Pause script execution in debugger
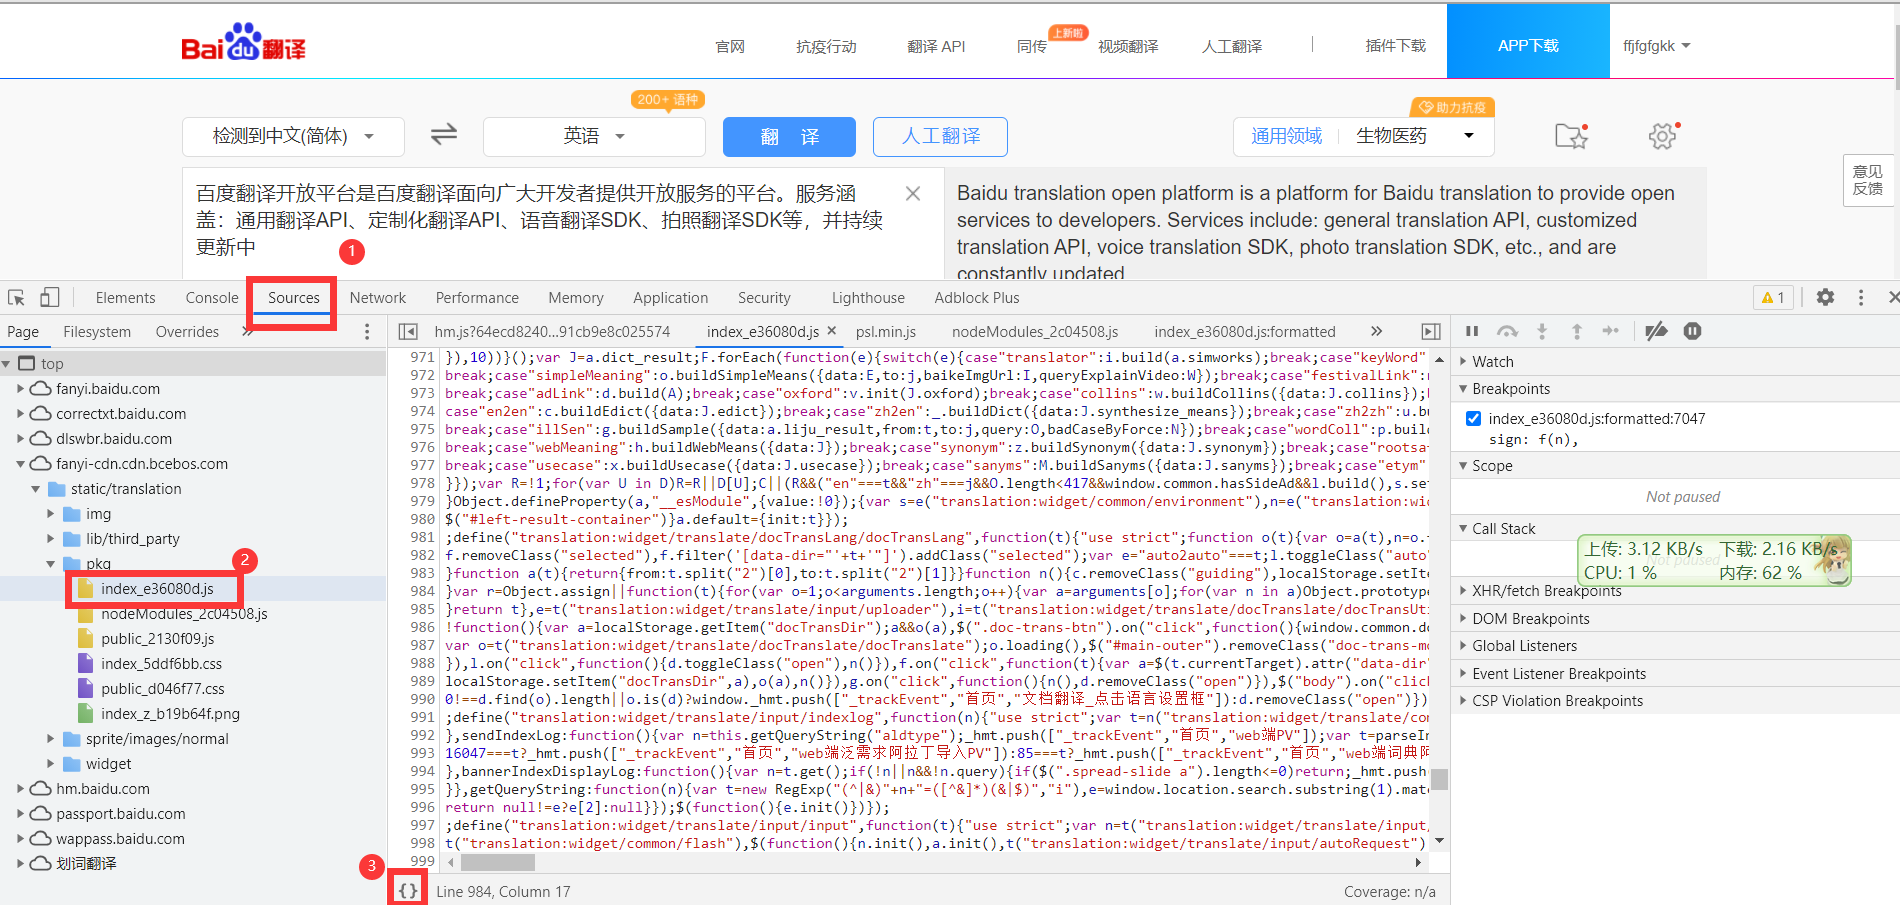 [x=1472, y=331]
